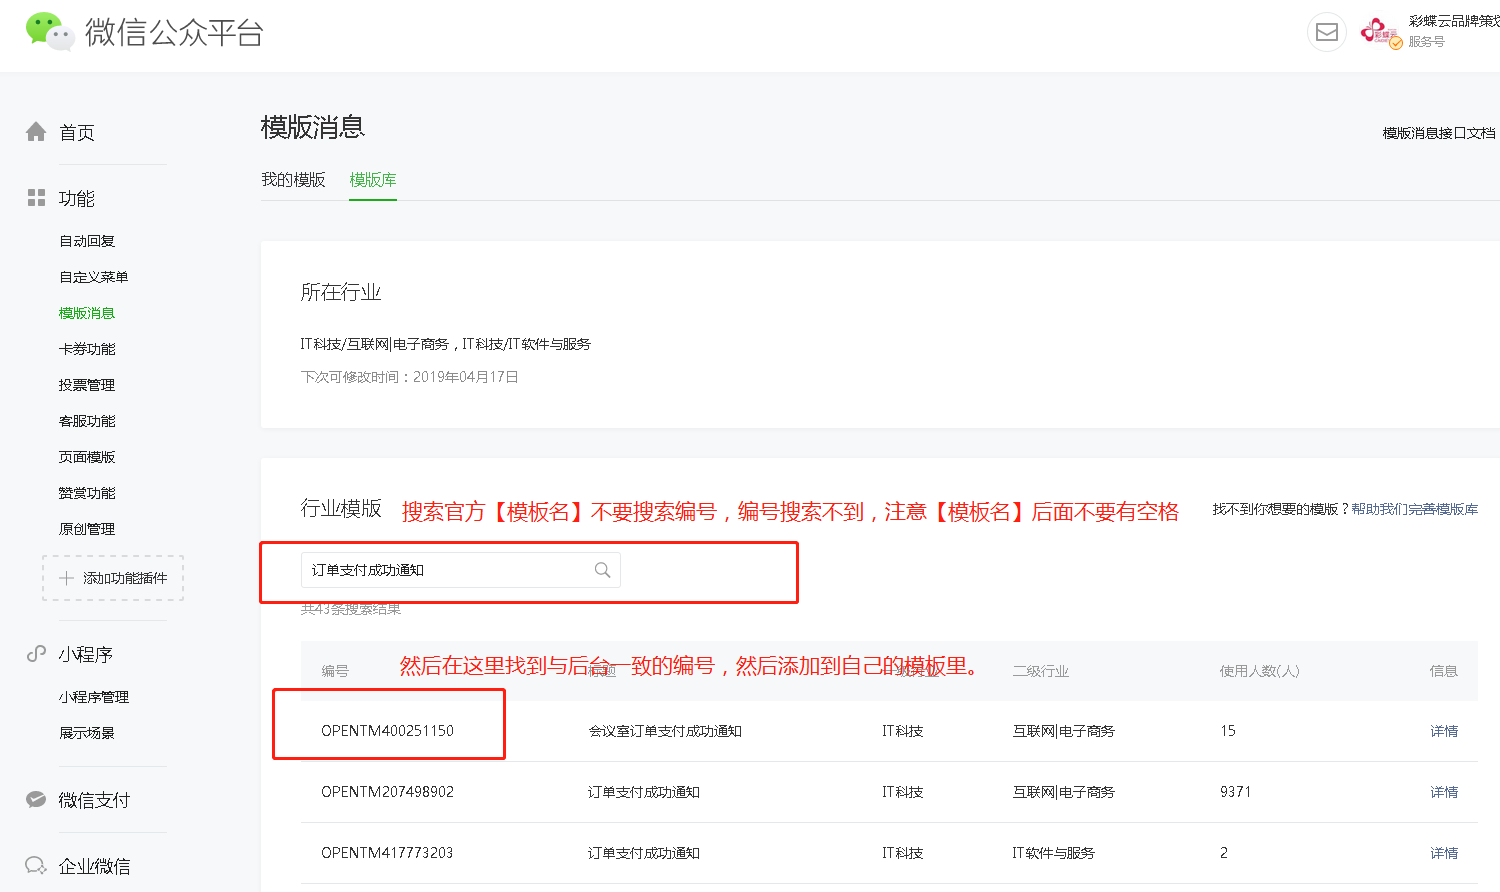
Task: Click the grid icon beside 功能
Action: click(x=36, y=198)
